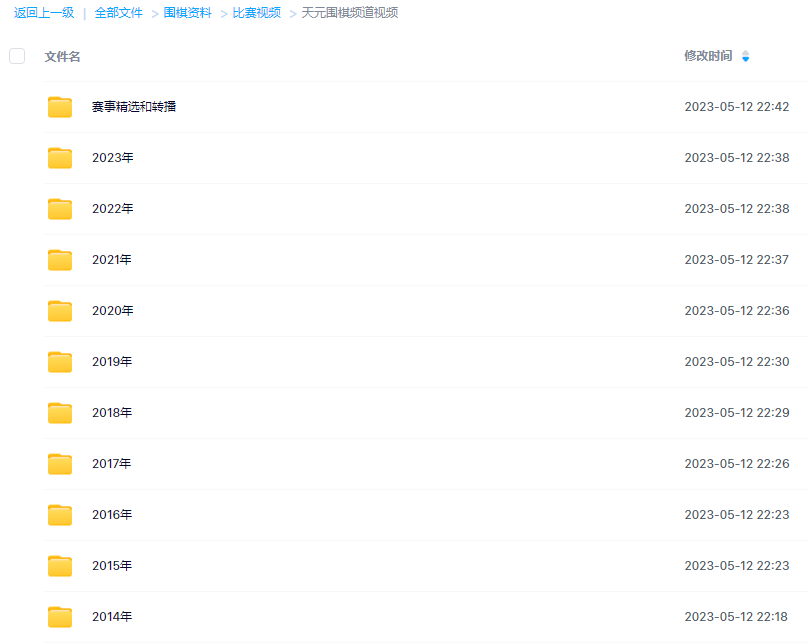The height and width of the screenshot is (644, 809).
Task: Select the 2019年 row's modified date 2023-05-12 22:30
Action: 736,362
